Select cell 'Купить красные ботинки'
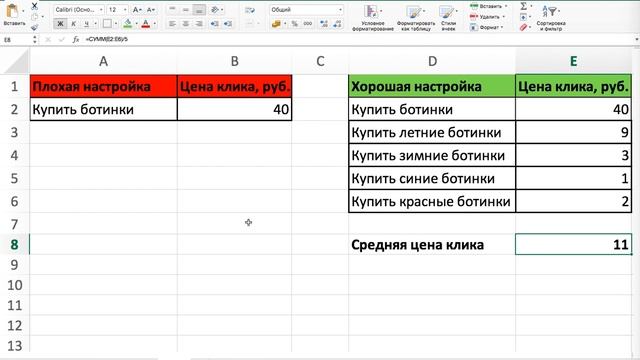 pyautogui.click(x=432, y=201)
